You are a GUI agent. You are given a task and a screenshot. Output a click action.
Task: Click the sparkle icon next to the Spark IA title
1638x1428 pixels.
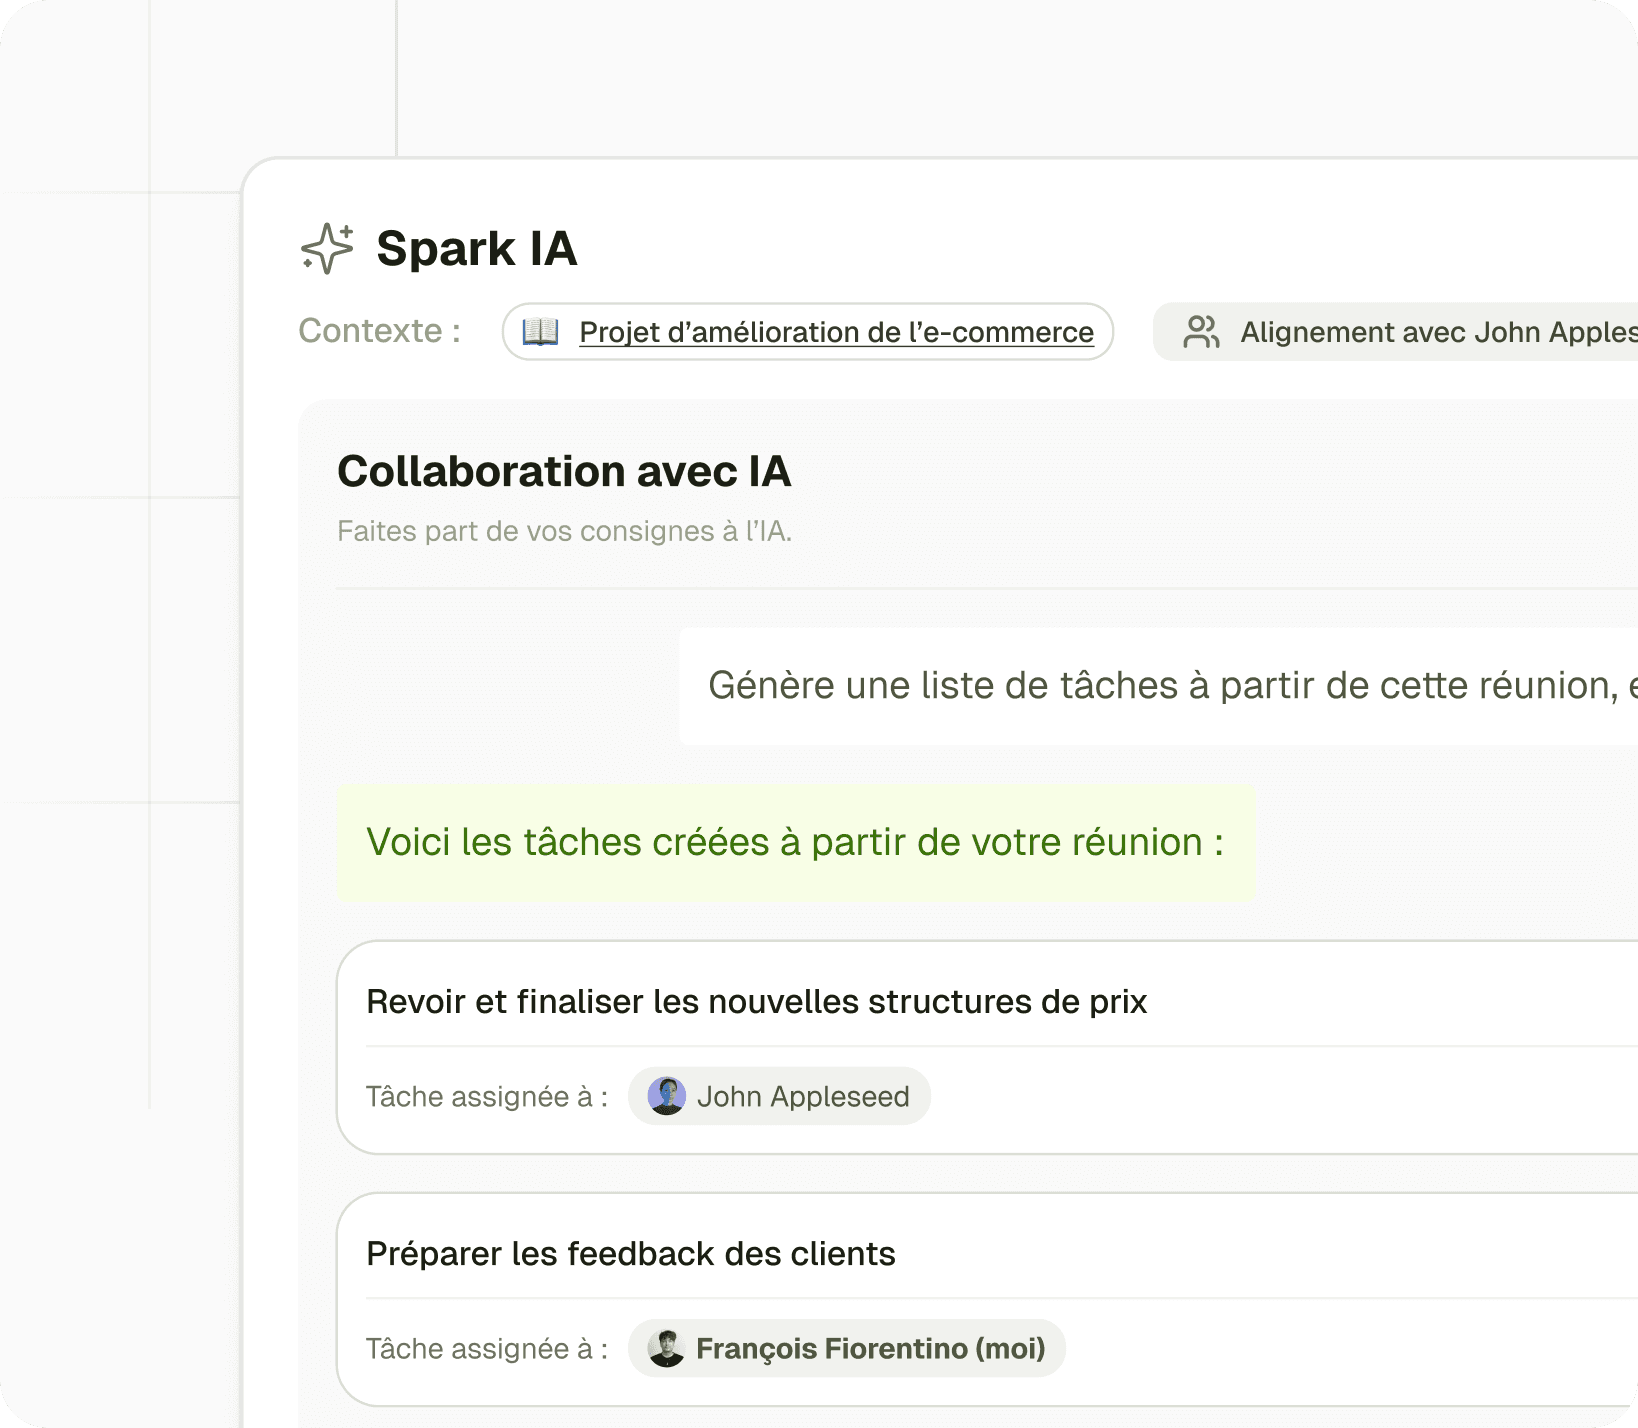(327, 249)
